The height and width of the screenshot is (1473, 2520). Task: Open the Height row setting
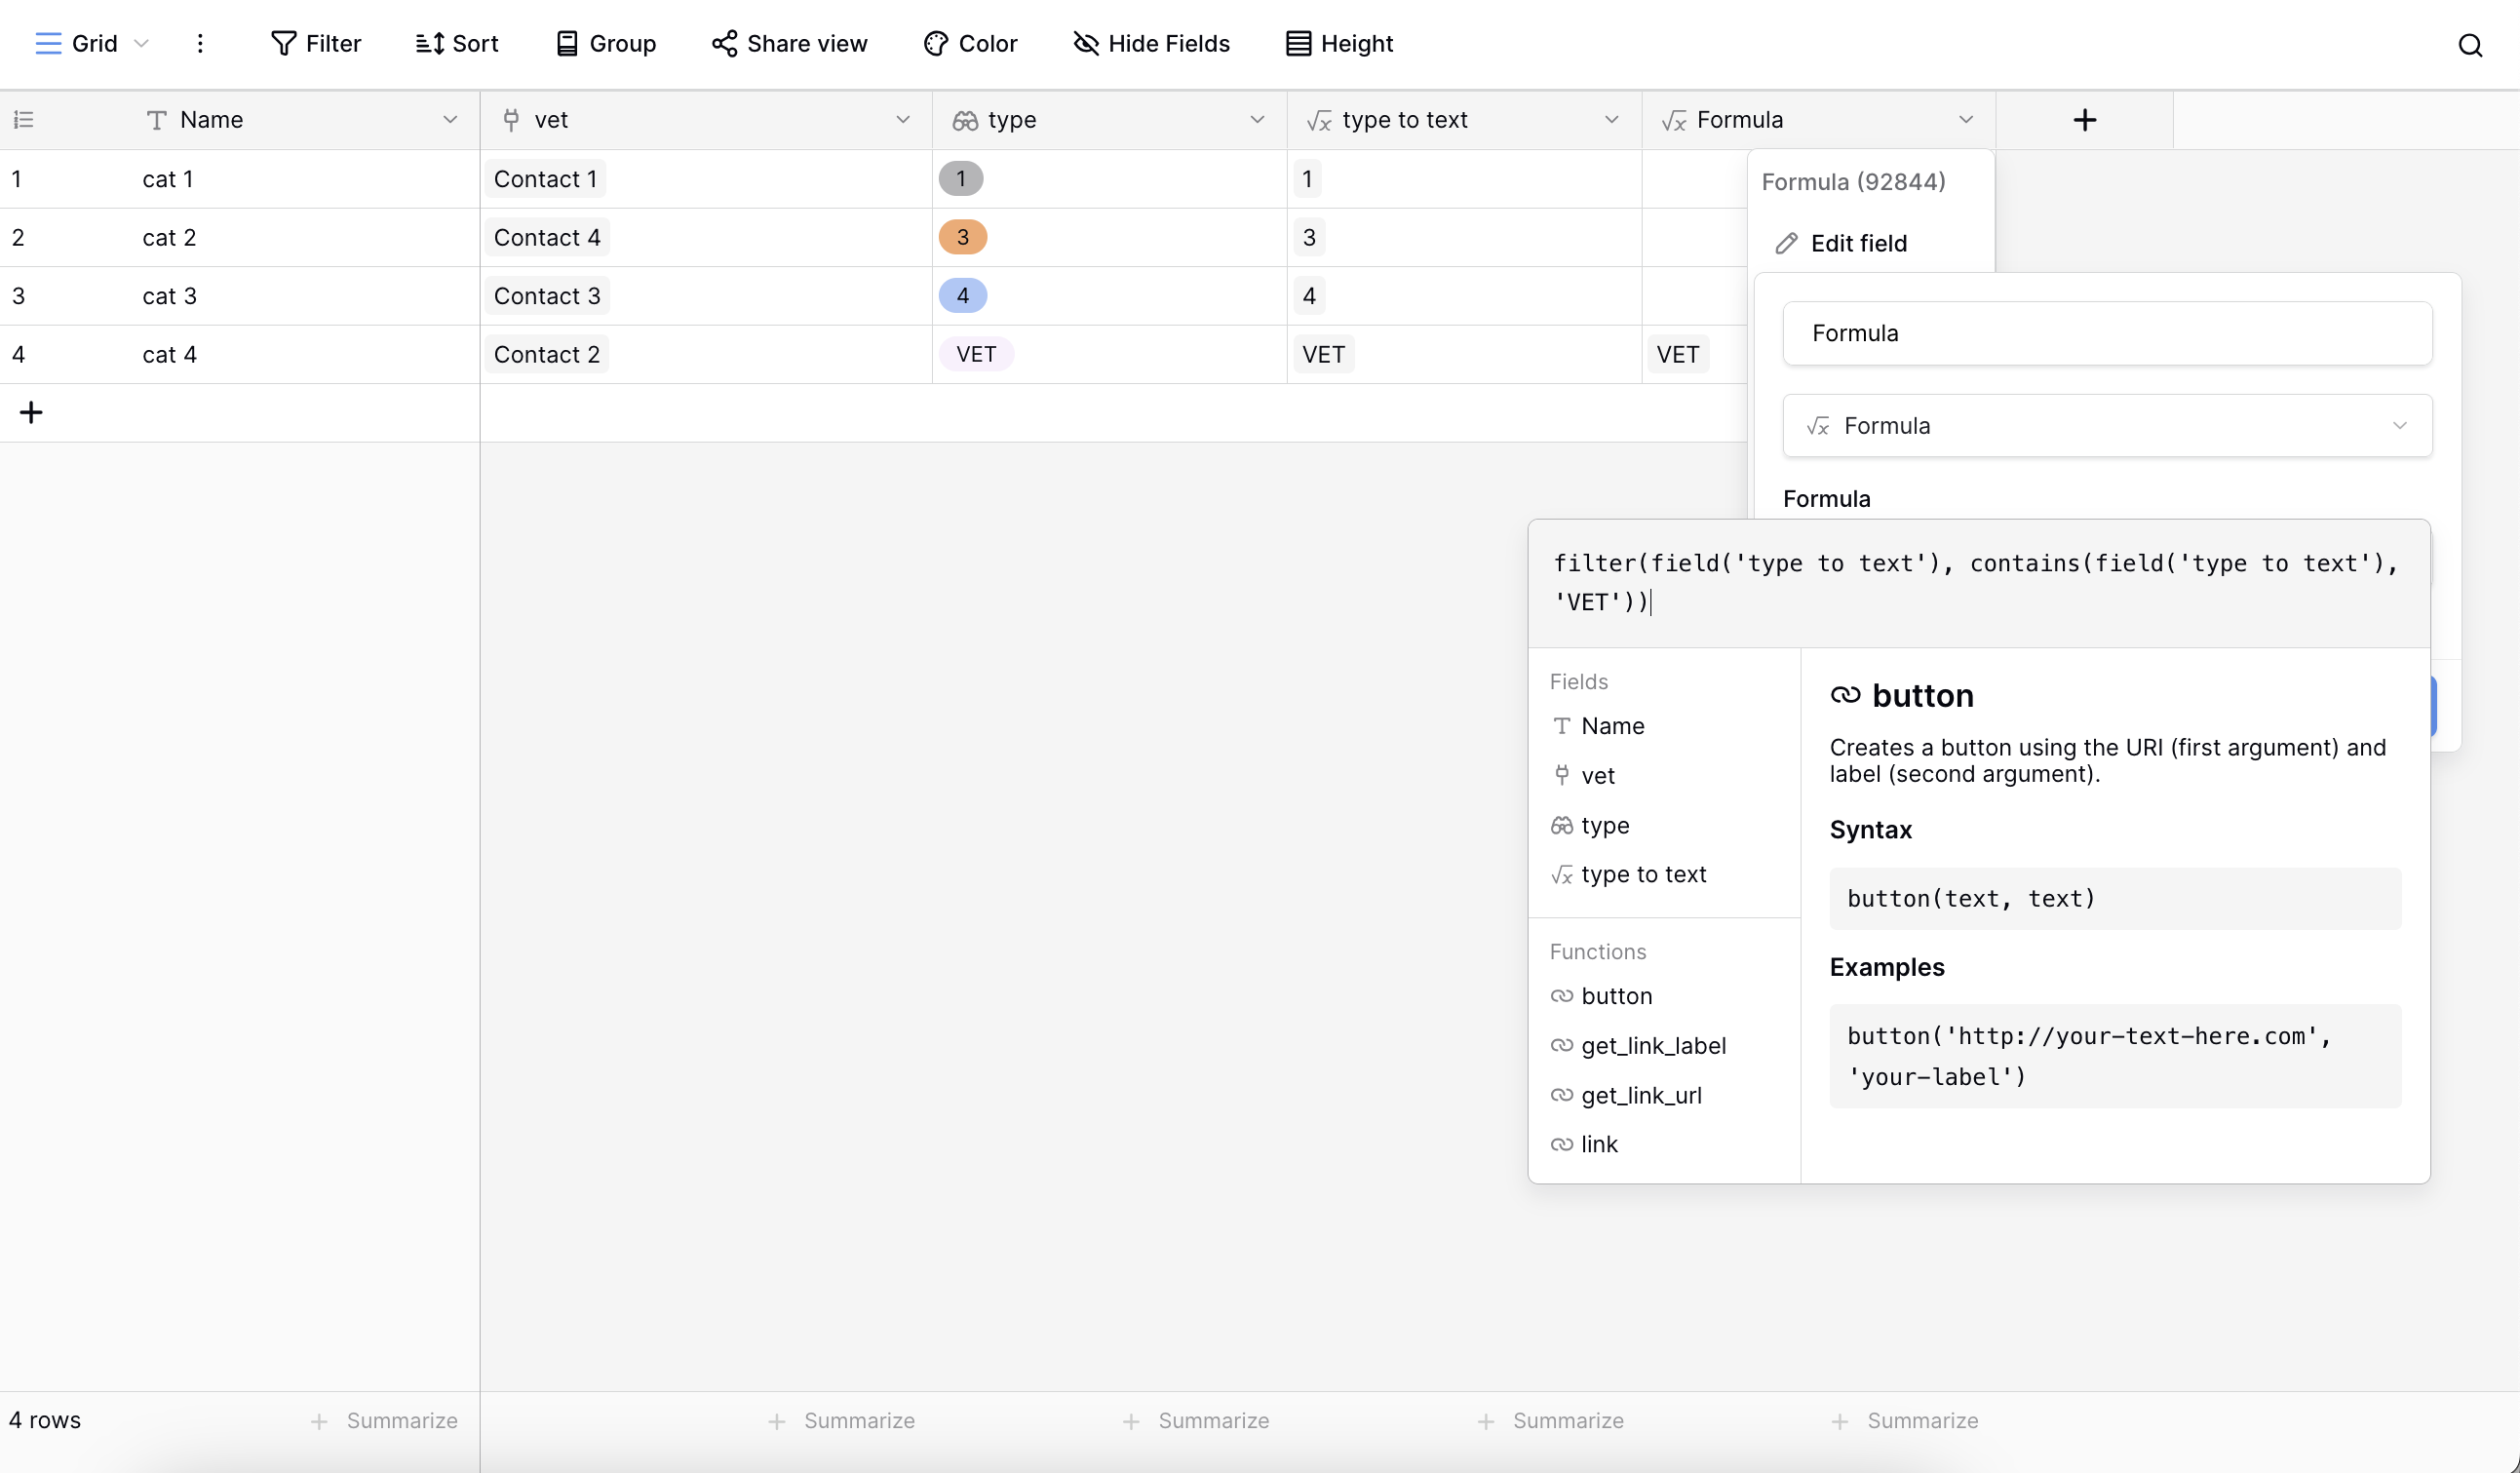coord(1338,44)
